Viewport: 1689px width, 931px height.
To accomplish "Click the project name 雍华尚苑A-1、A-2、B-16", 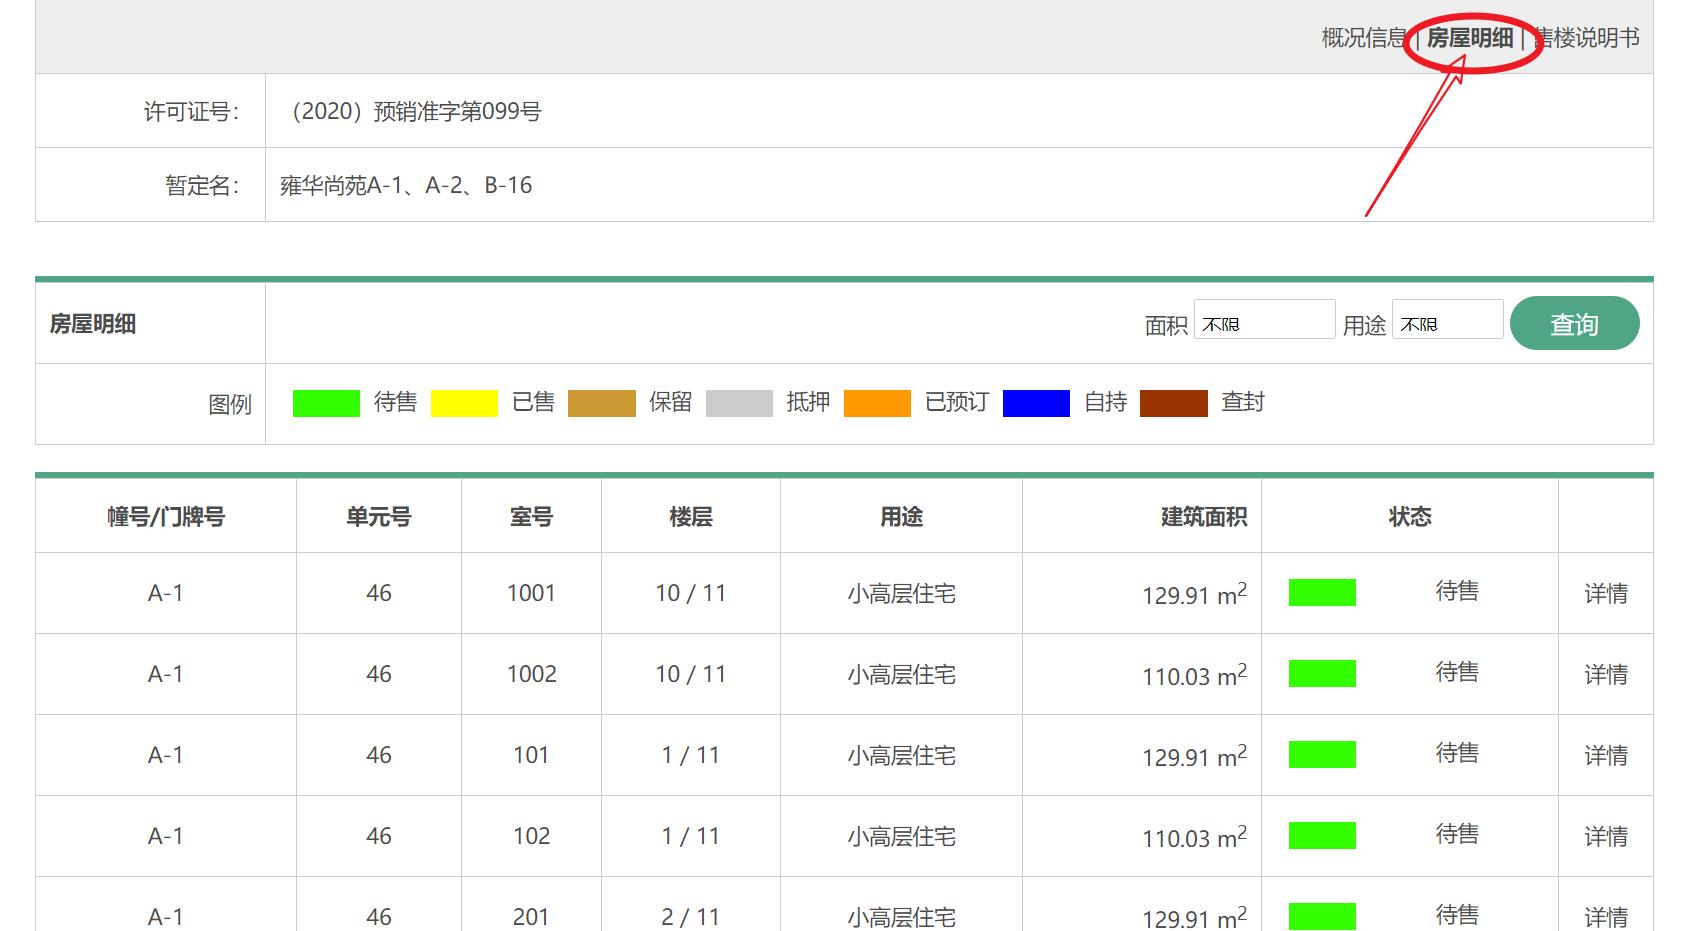I will [408, 185].
